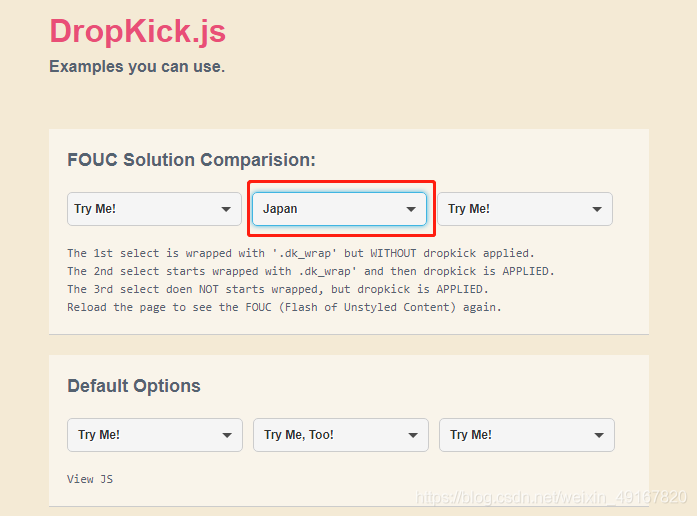Screen dimensions: 697x516
Task: Click the caret of the first FOUC Try Me! select
Action: tap(226, 209)
